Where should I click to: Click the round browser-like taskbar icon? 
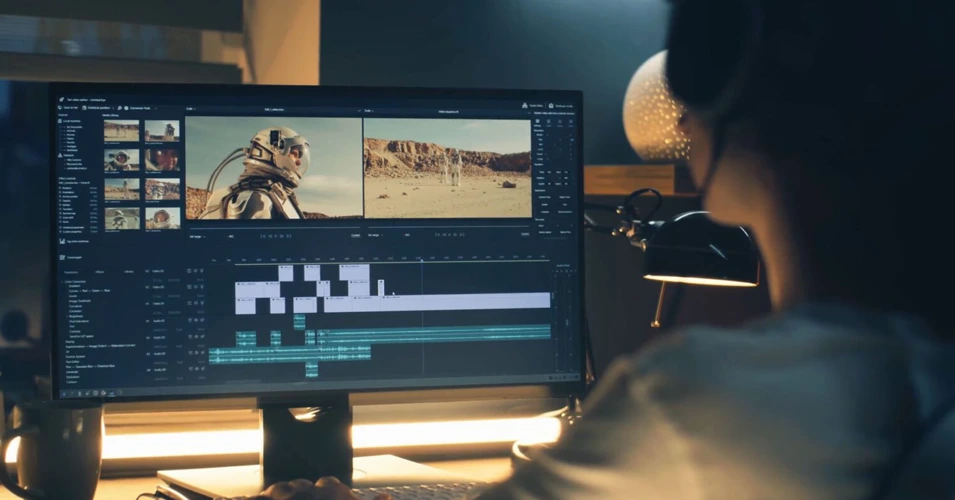[x=95, y=393]
